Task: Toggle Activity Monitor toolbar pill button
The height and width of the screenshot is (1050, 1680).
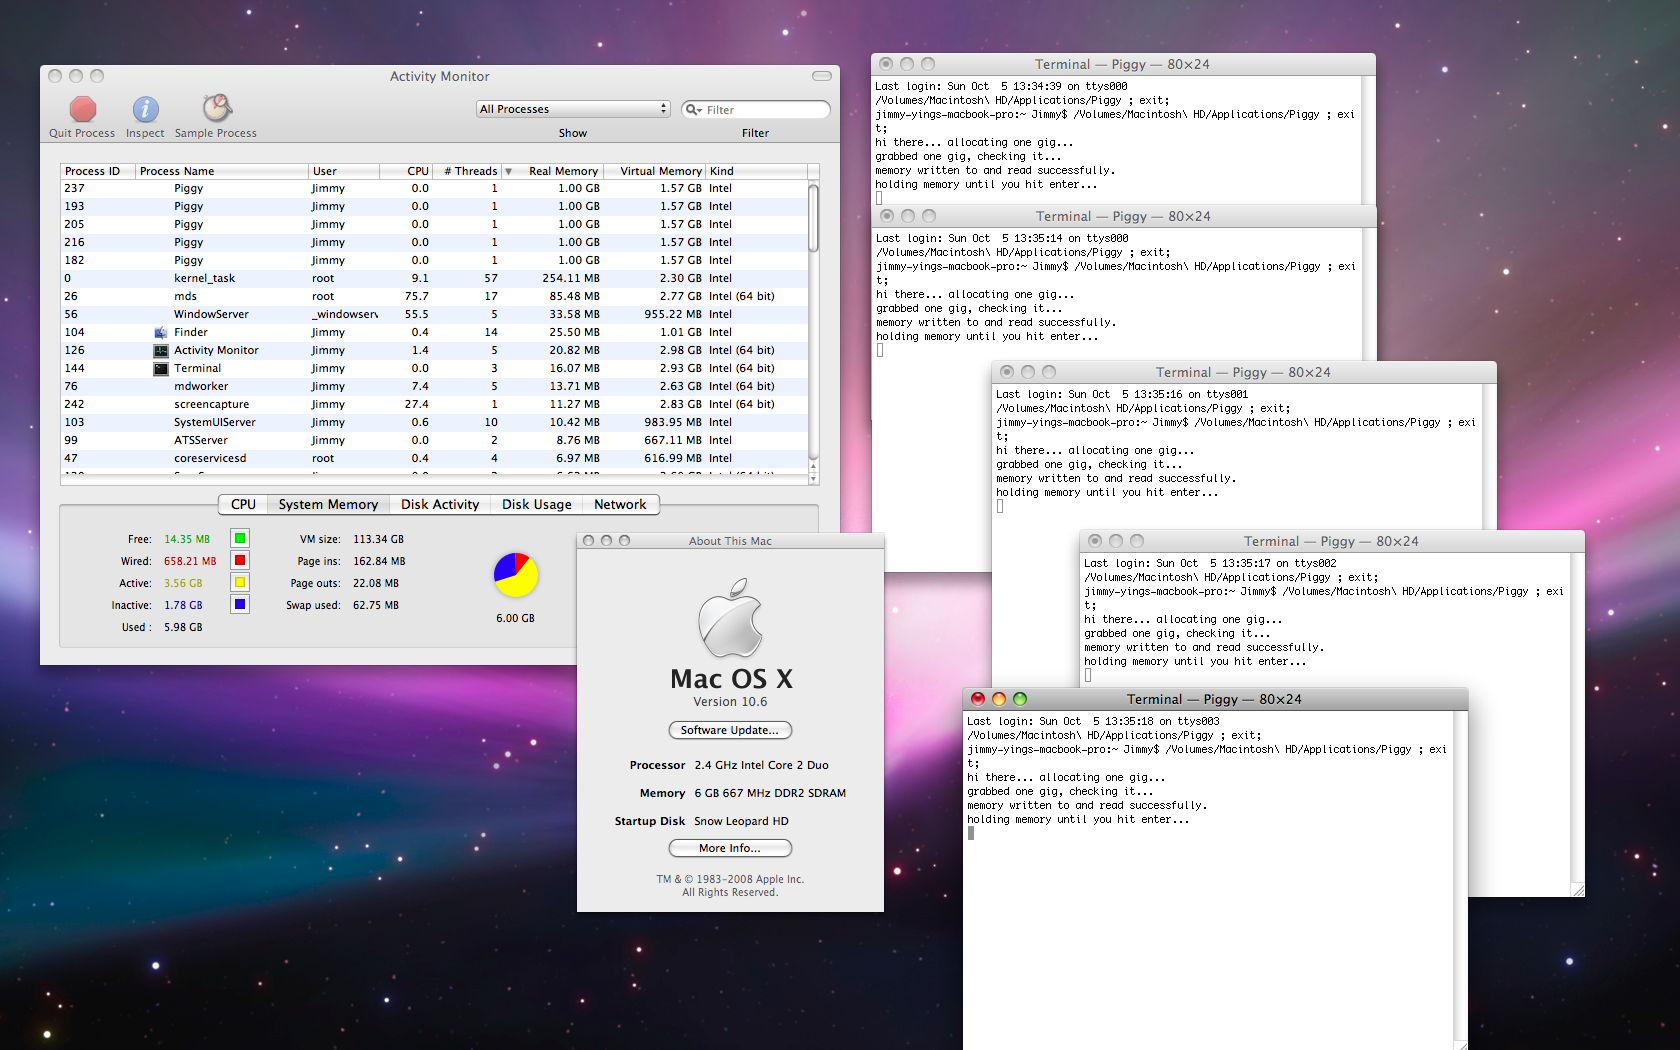Action: pos(822,76)
